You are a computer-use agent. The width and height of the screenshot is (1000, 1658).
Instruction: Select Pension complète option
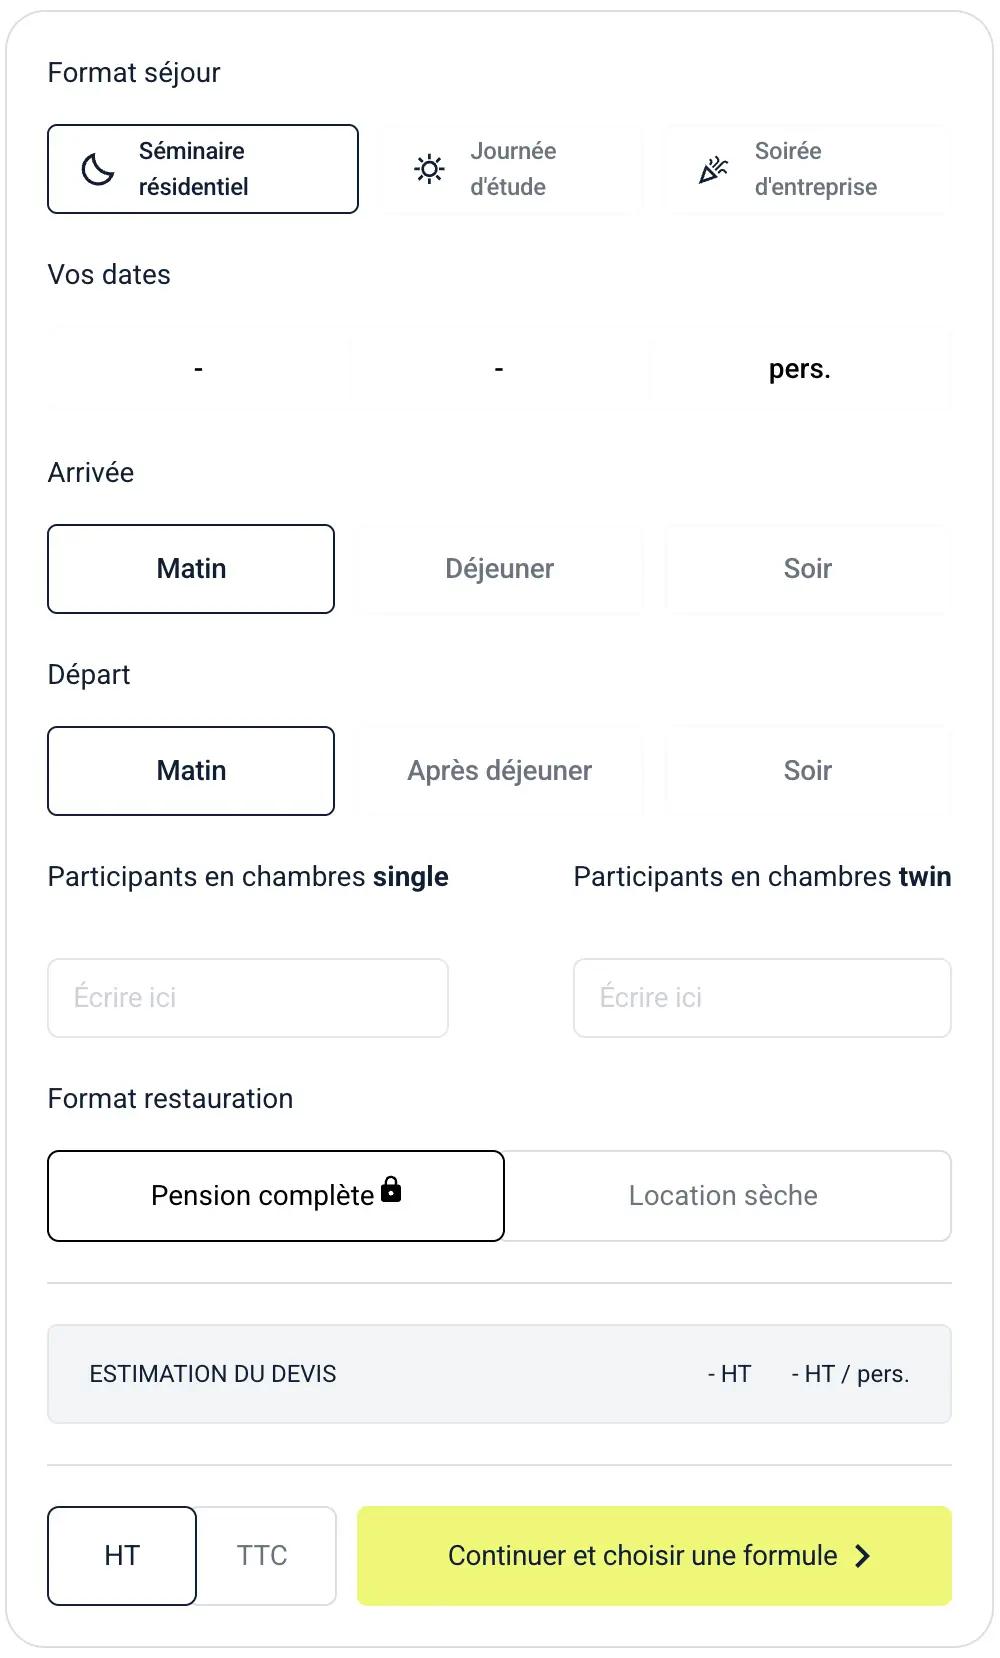click(262, 1196)
